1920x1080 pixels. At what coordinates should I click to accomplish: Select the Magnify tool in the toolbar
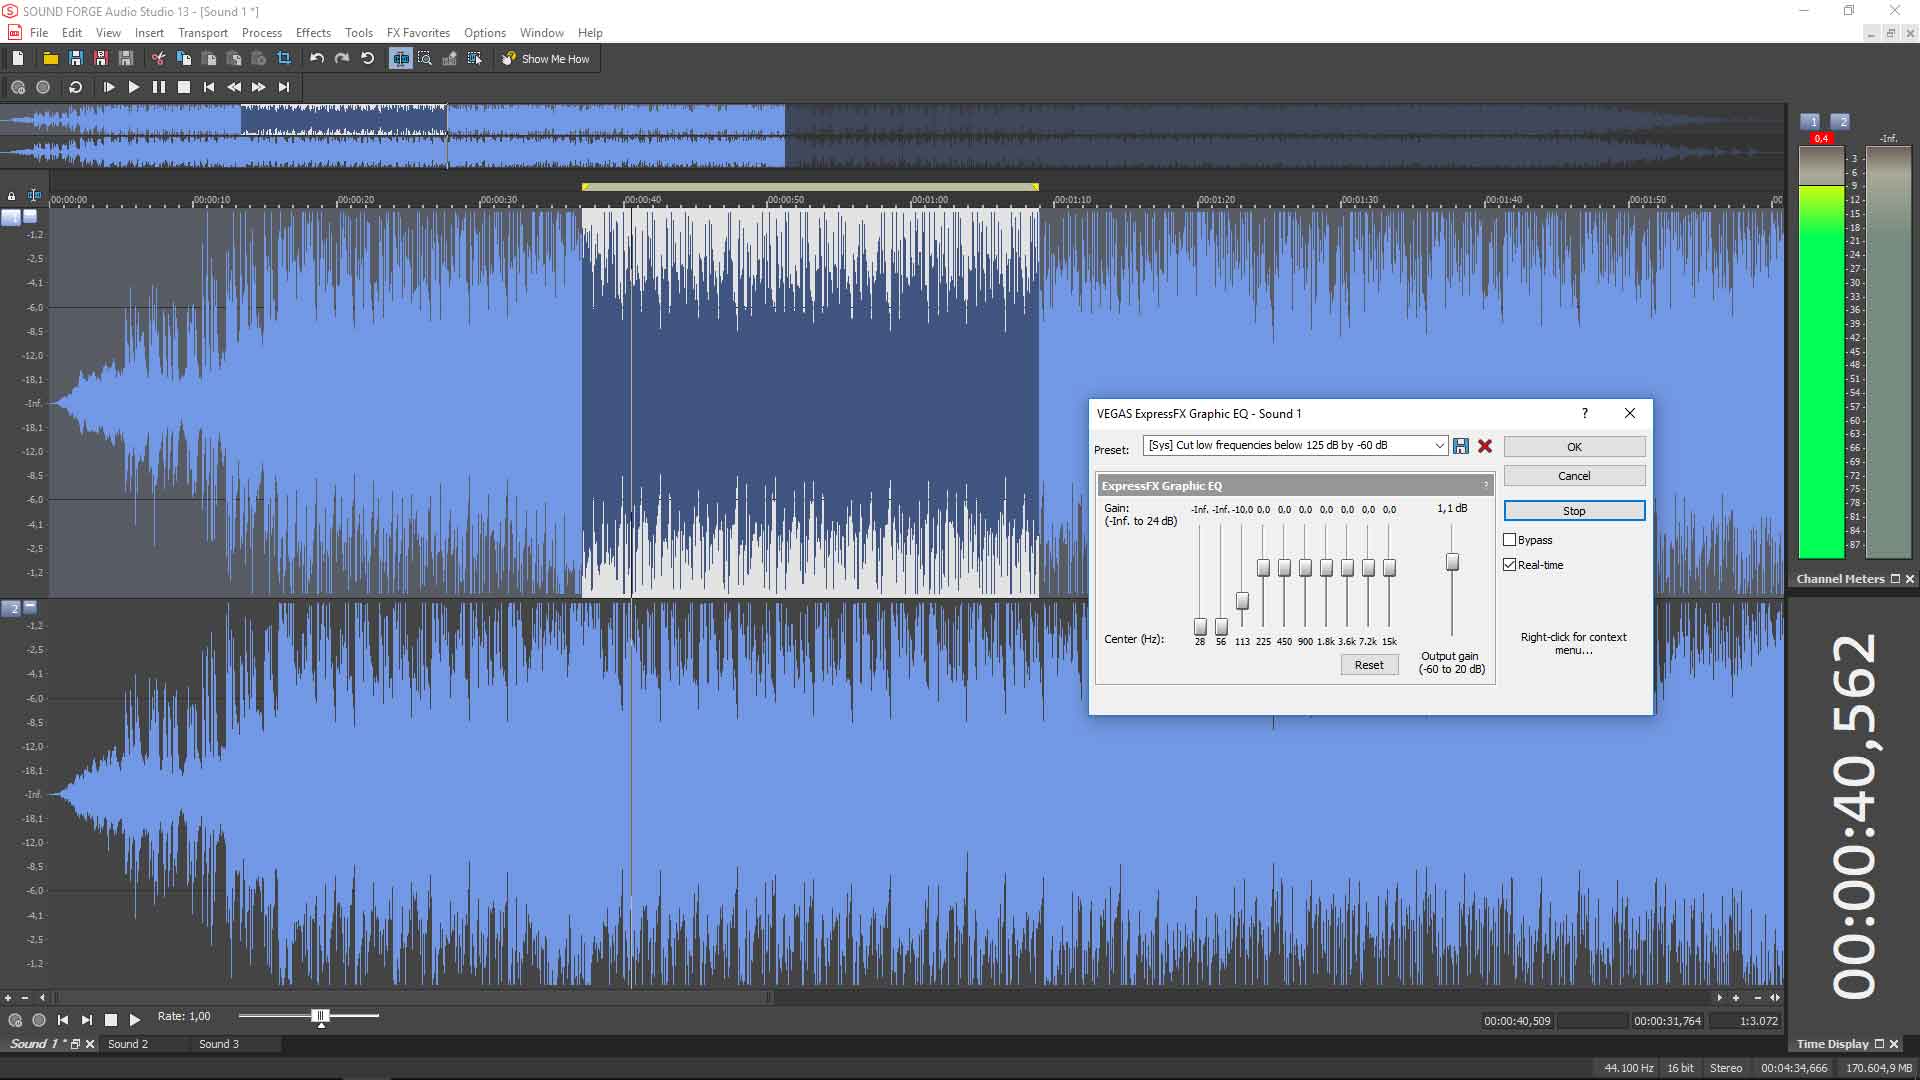[425, 58]
